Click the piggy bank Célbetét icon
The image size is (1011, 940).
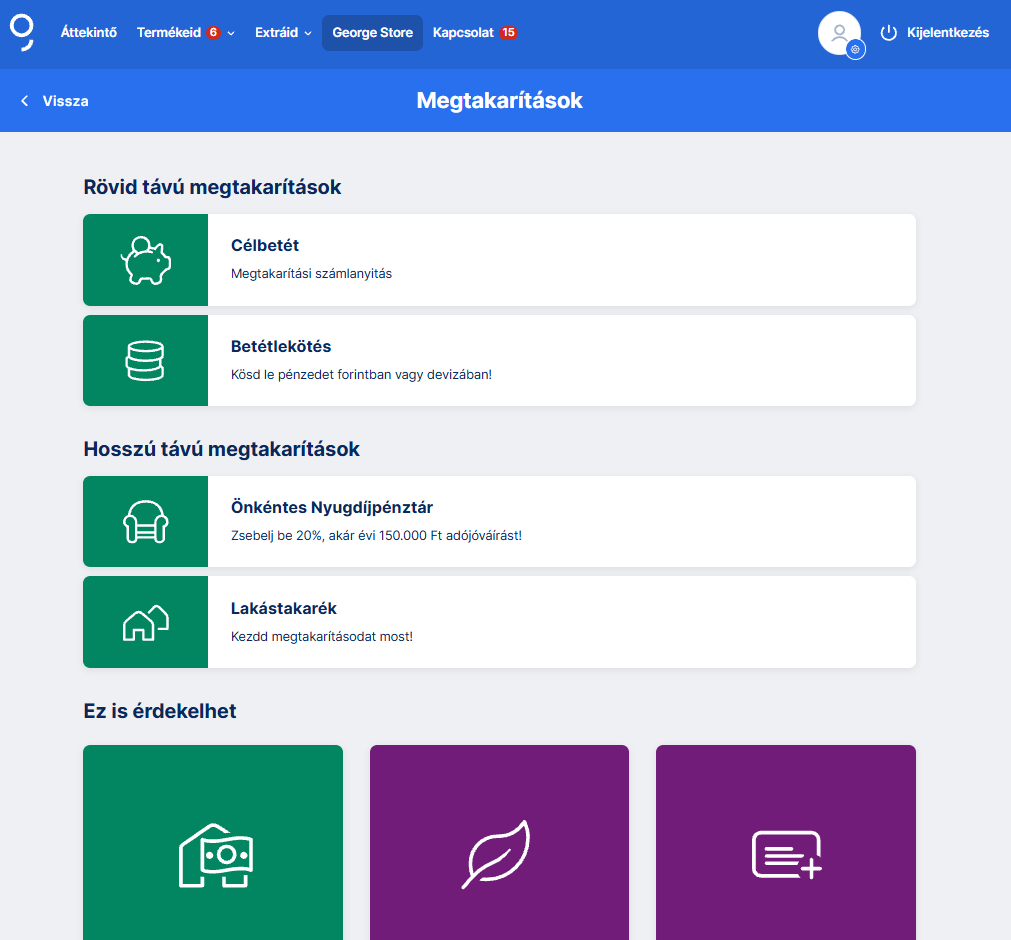(x=146, y=260)
